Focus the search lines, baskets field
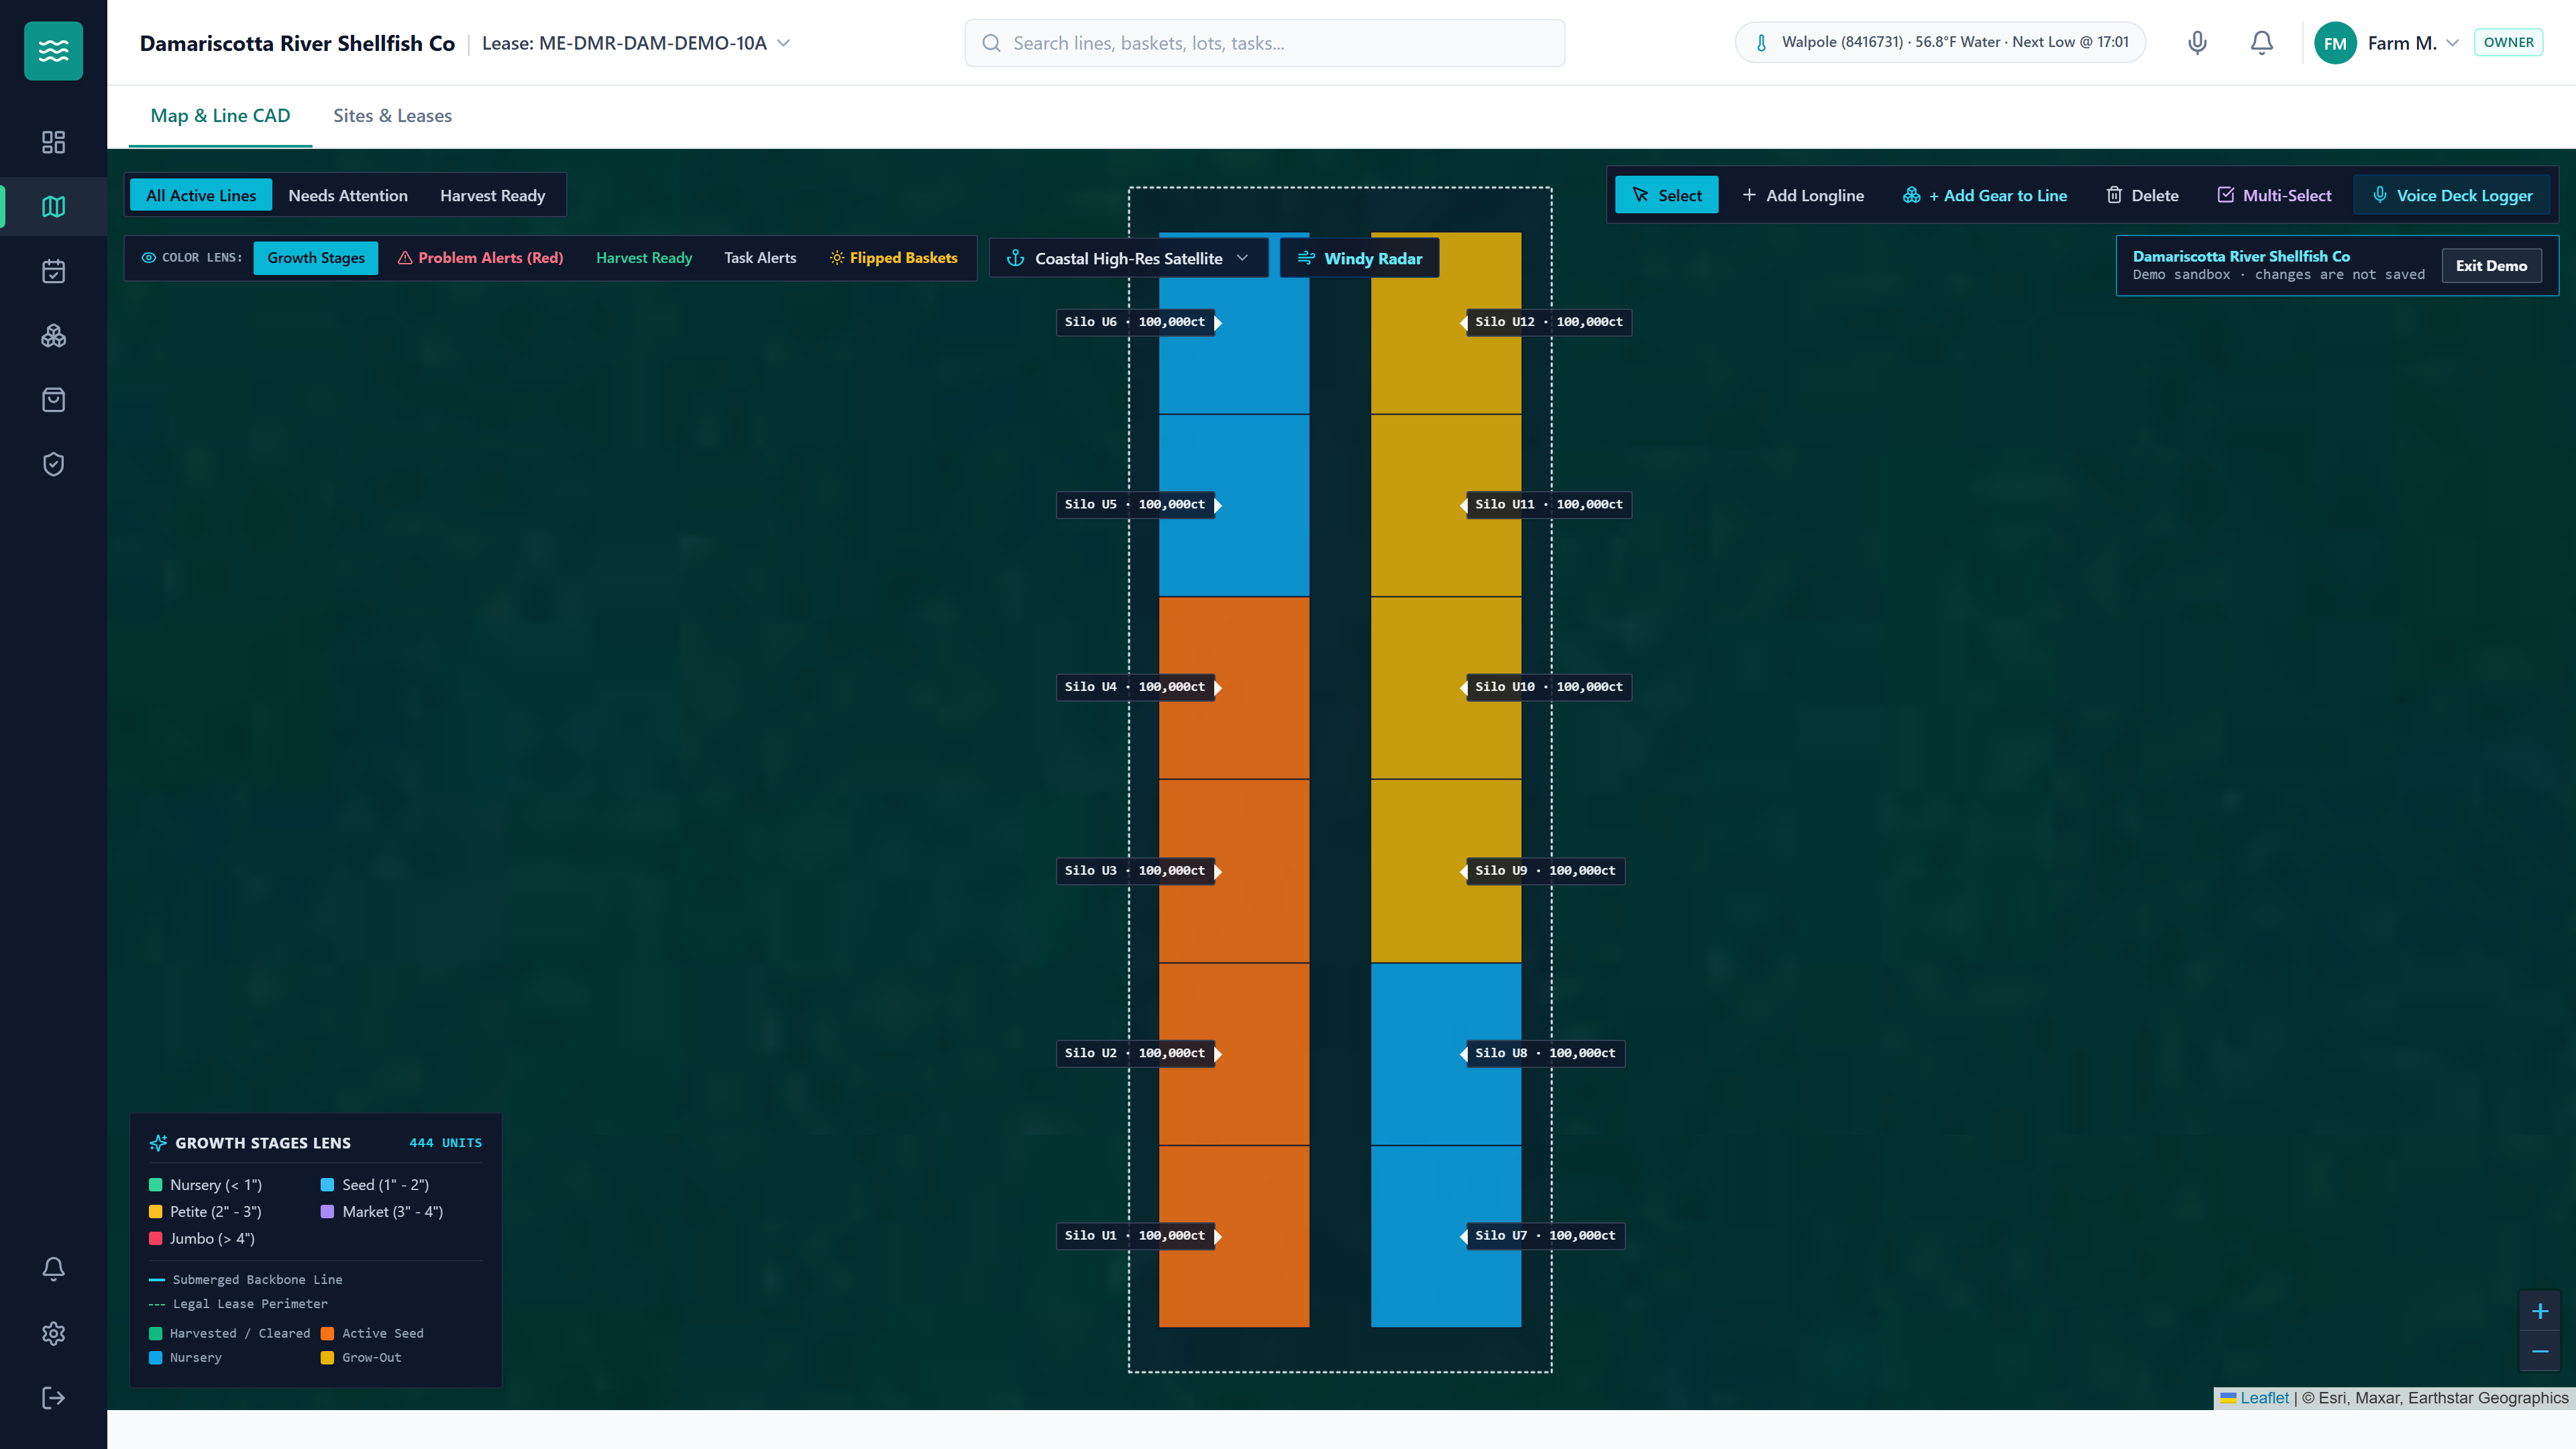Image resolution: width=2576 pixels, height=1449 pixels. (1264, 43)
